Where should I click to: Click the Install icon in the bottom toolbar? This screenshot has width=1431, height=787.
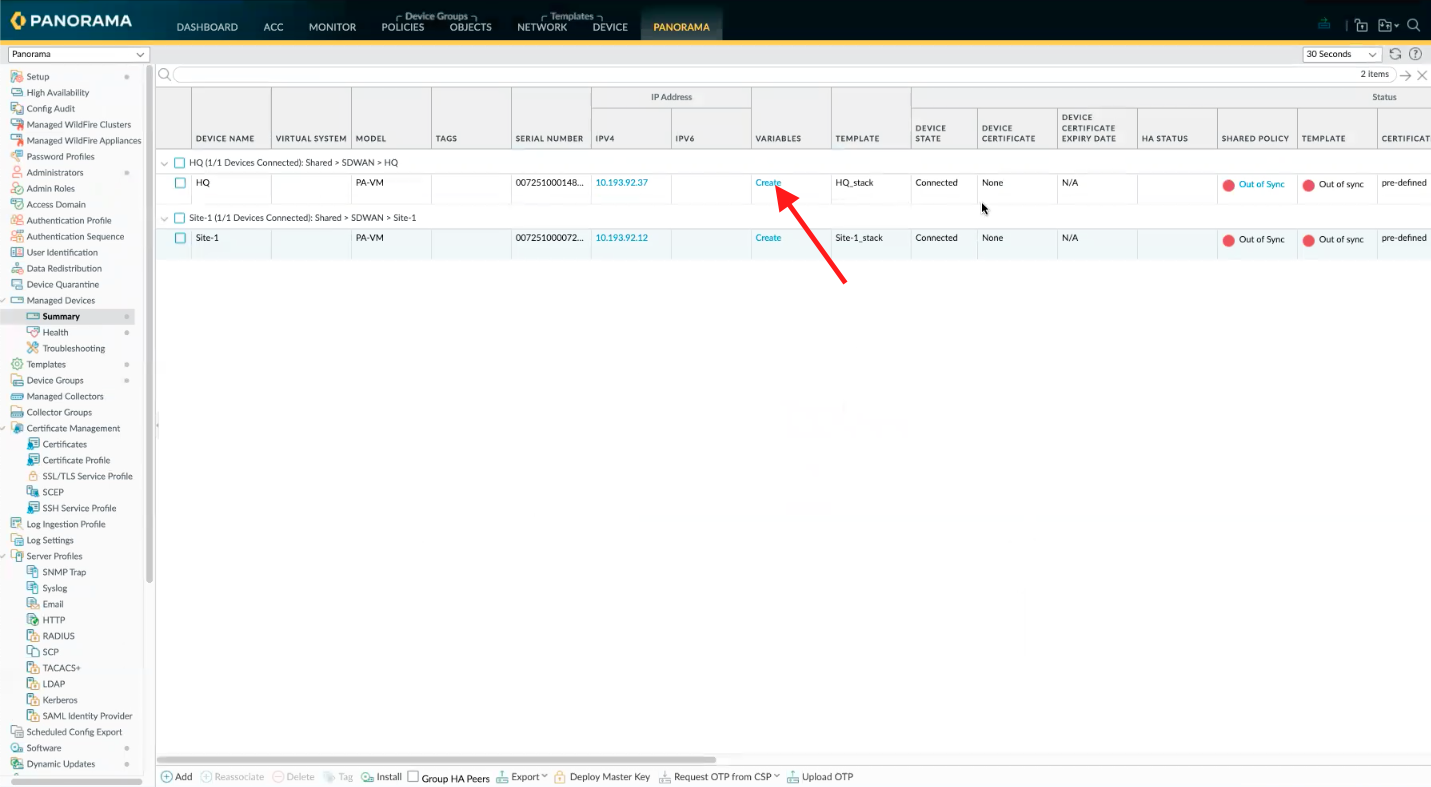point(368,777)
